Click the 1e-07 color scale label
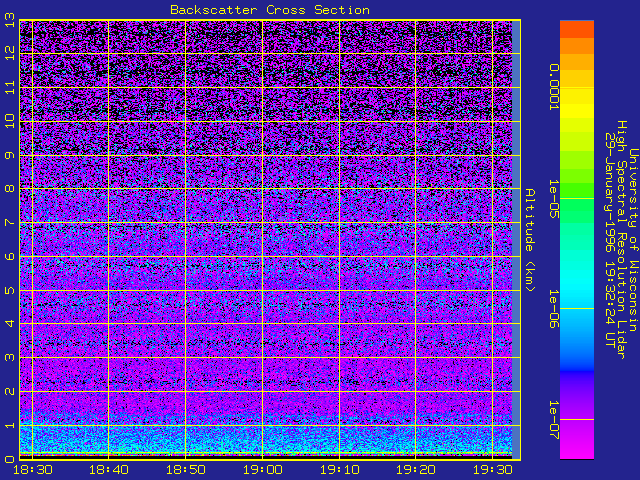The height and width of the screenshot is (480, 640). point(553,420)
